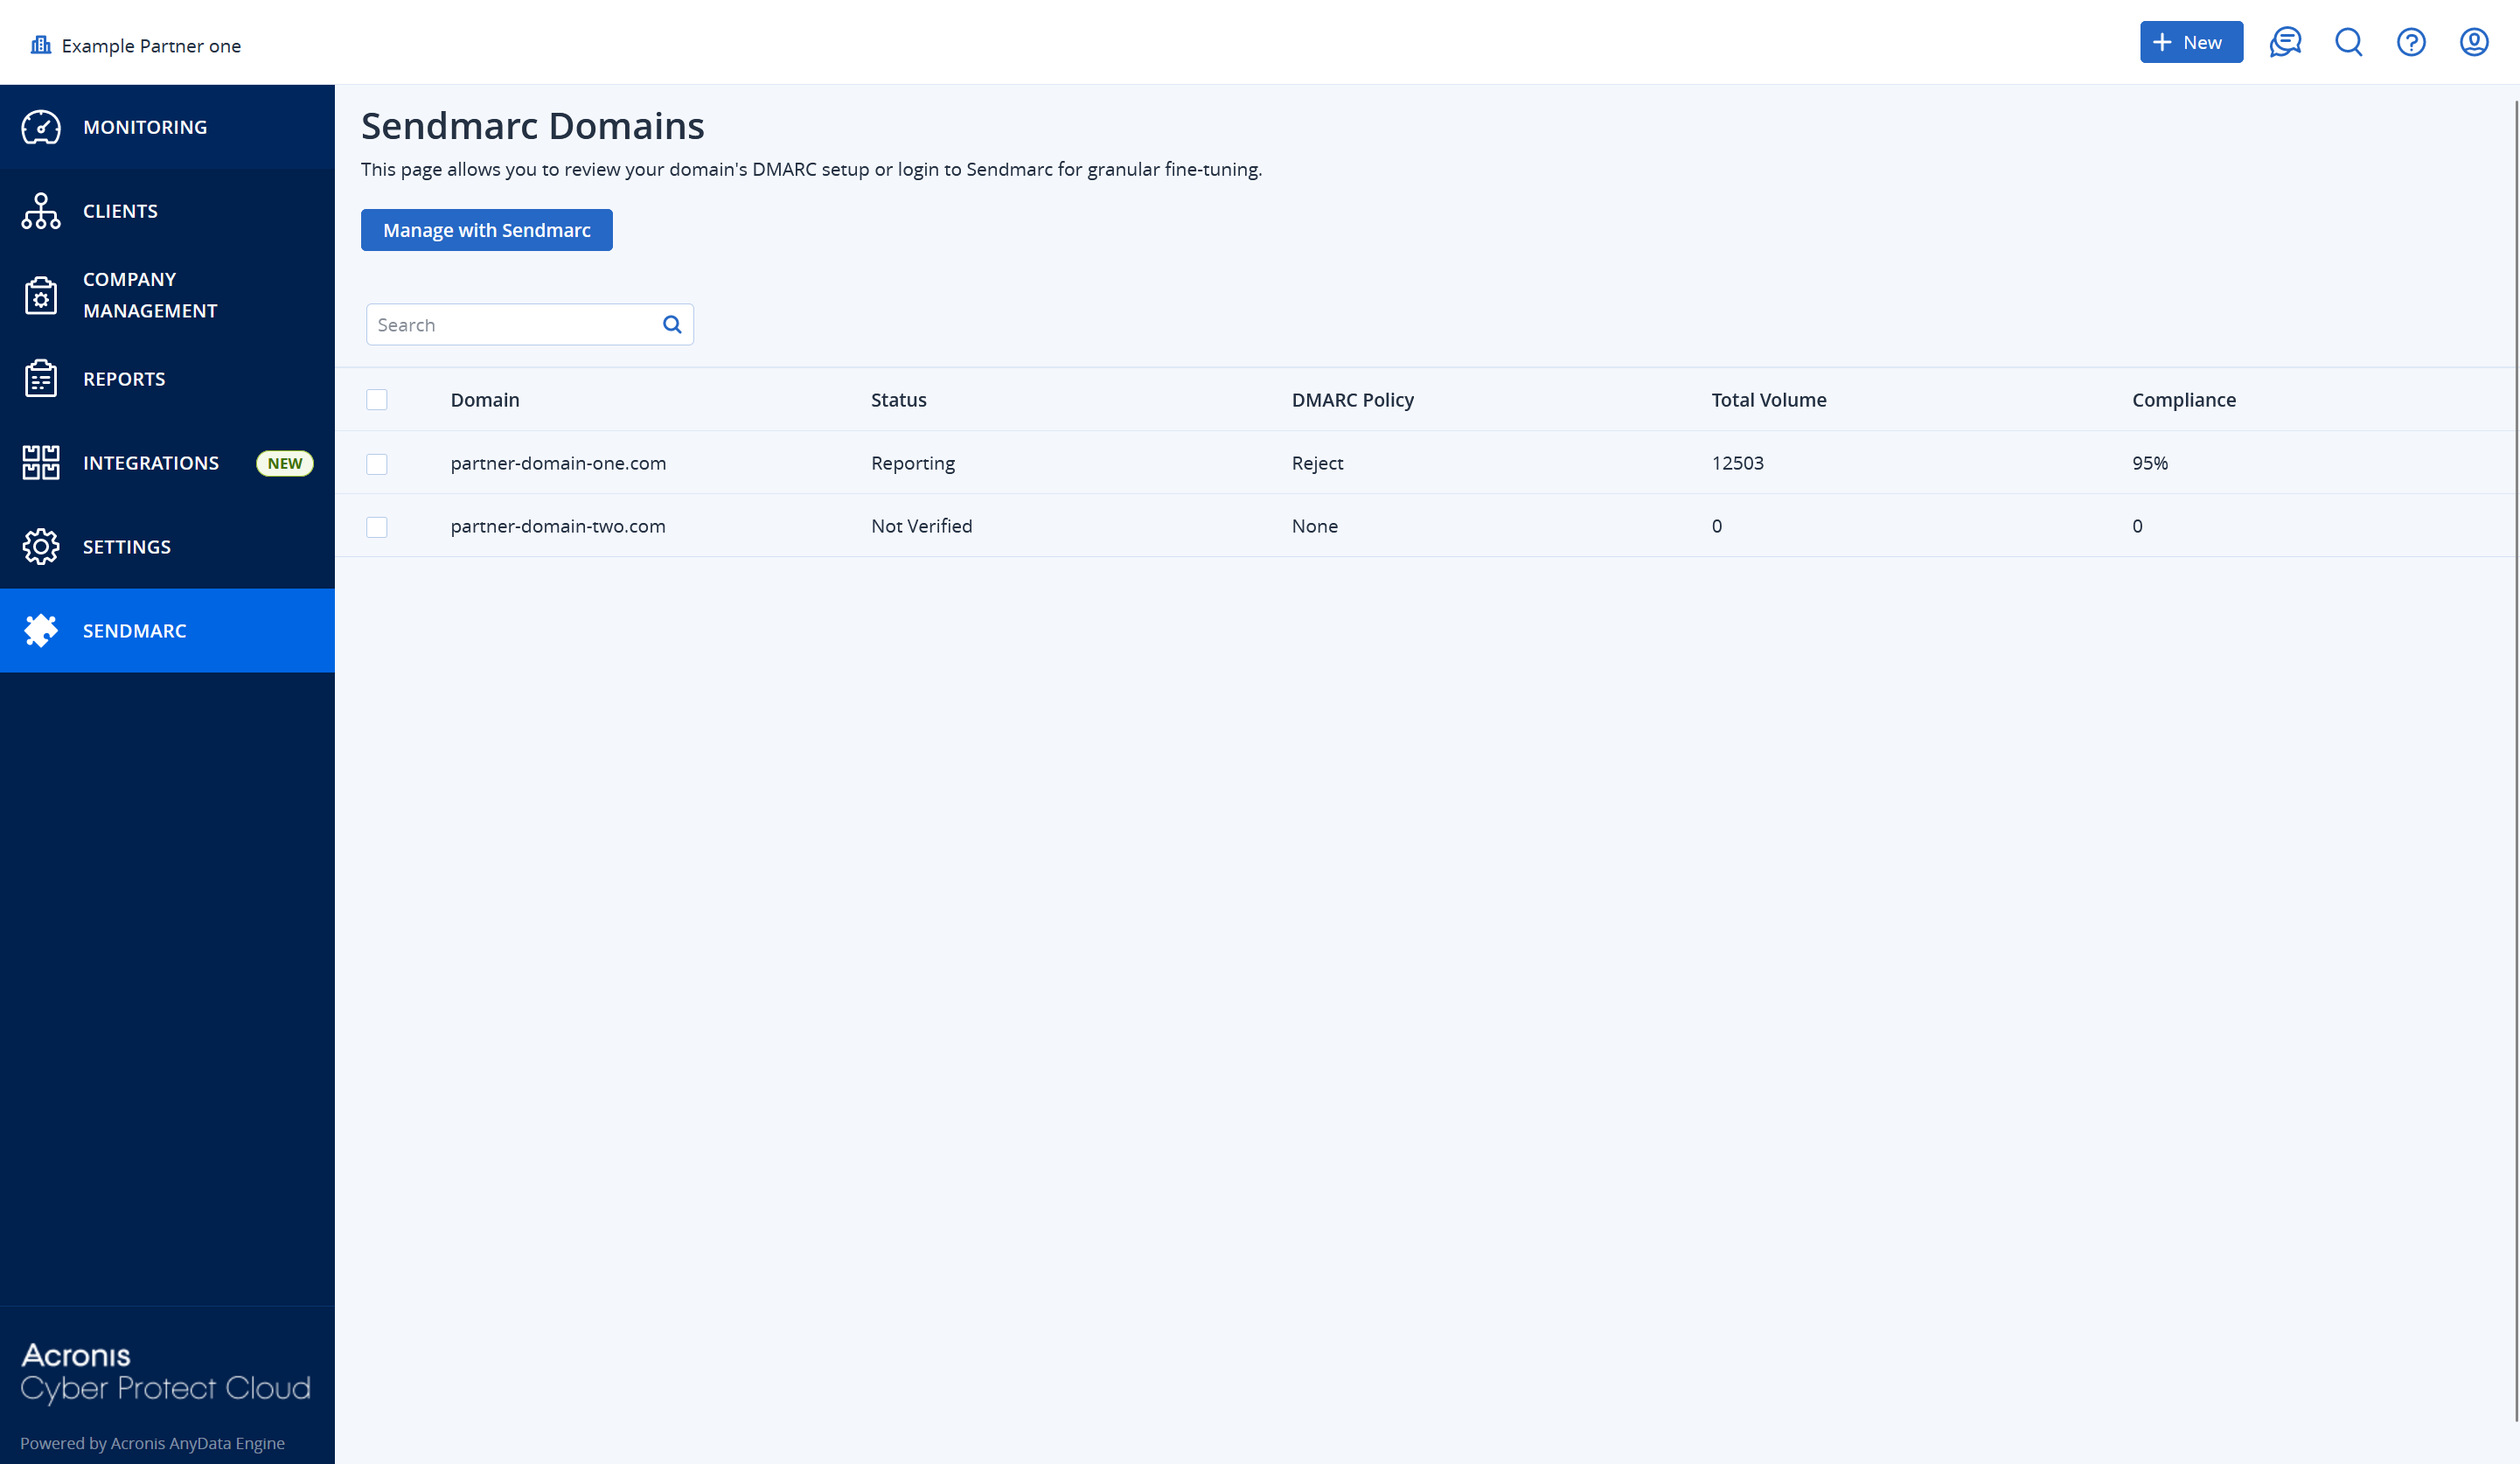Activate the global search
Viewport: 2520px width, 1464px height.
(x=2348, y=42)
